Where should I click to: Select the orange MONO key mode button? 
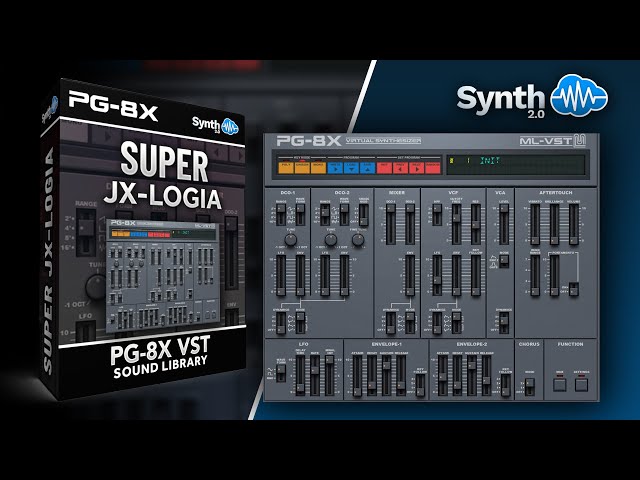tap(318, 167)
